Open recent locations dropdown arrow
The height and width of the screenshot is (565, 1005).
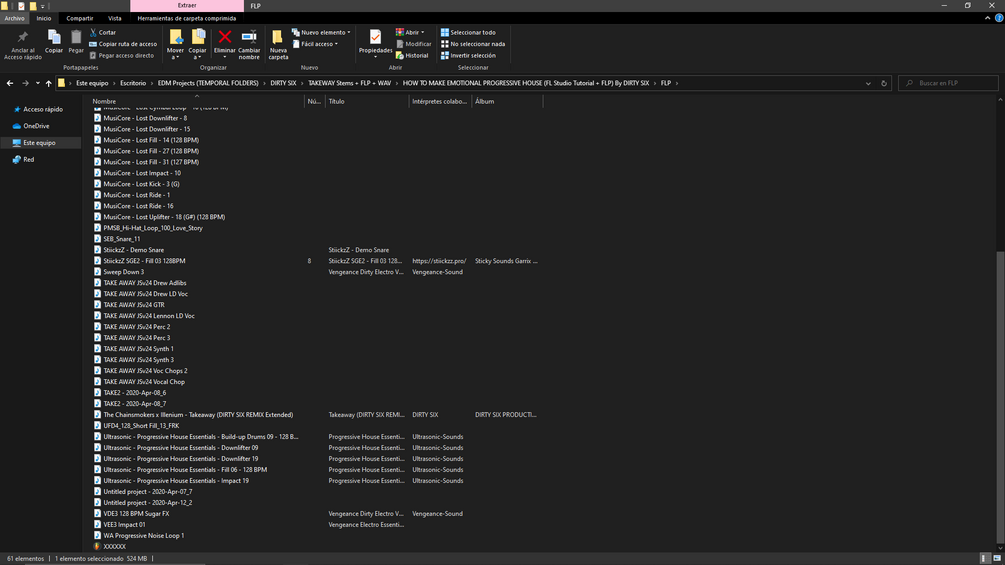point(37,83)
